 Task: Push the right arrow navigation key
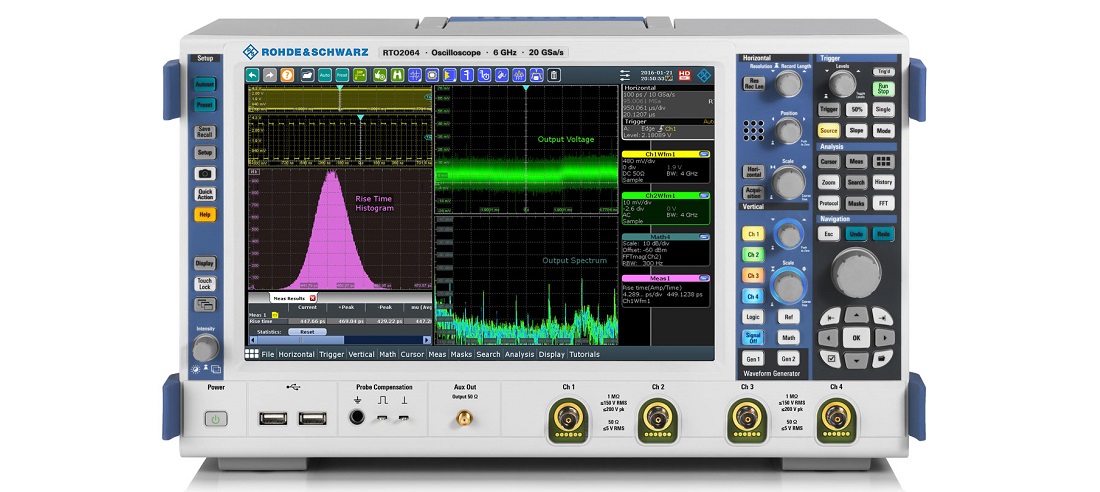[885, 338]
